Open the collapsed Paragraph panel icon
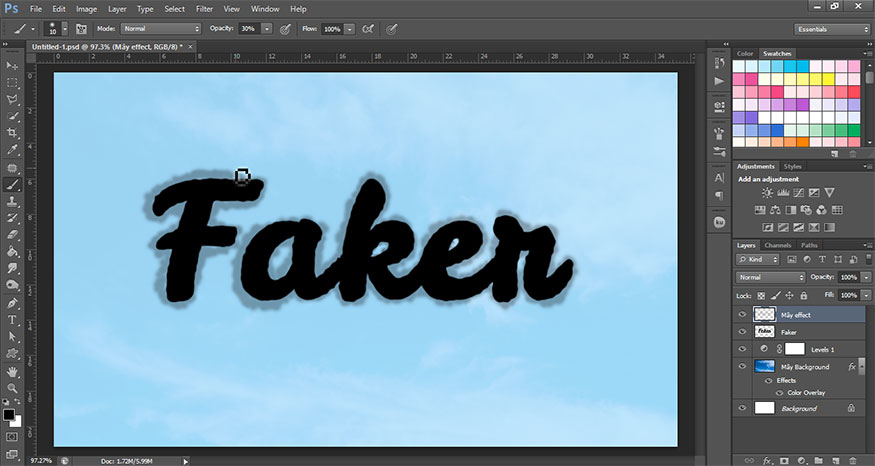875x466 pixels. point(719,196)
